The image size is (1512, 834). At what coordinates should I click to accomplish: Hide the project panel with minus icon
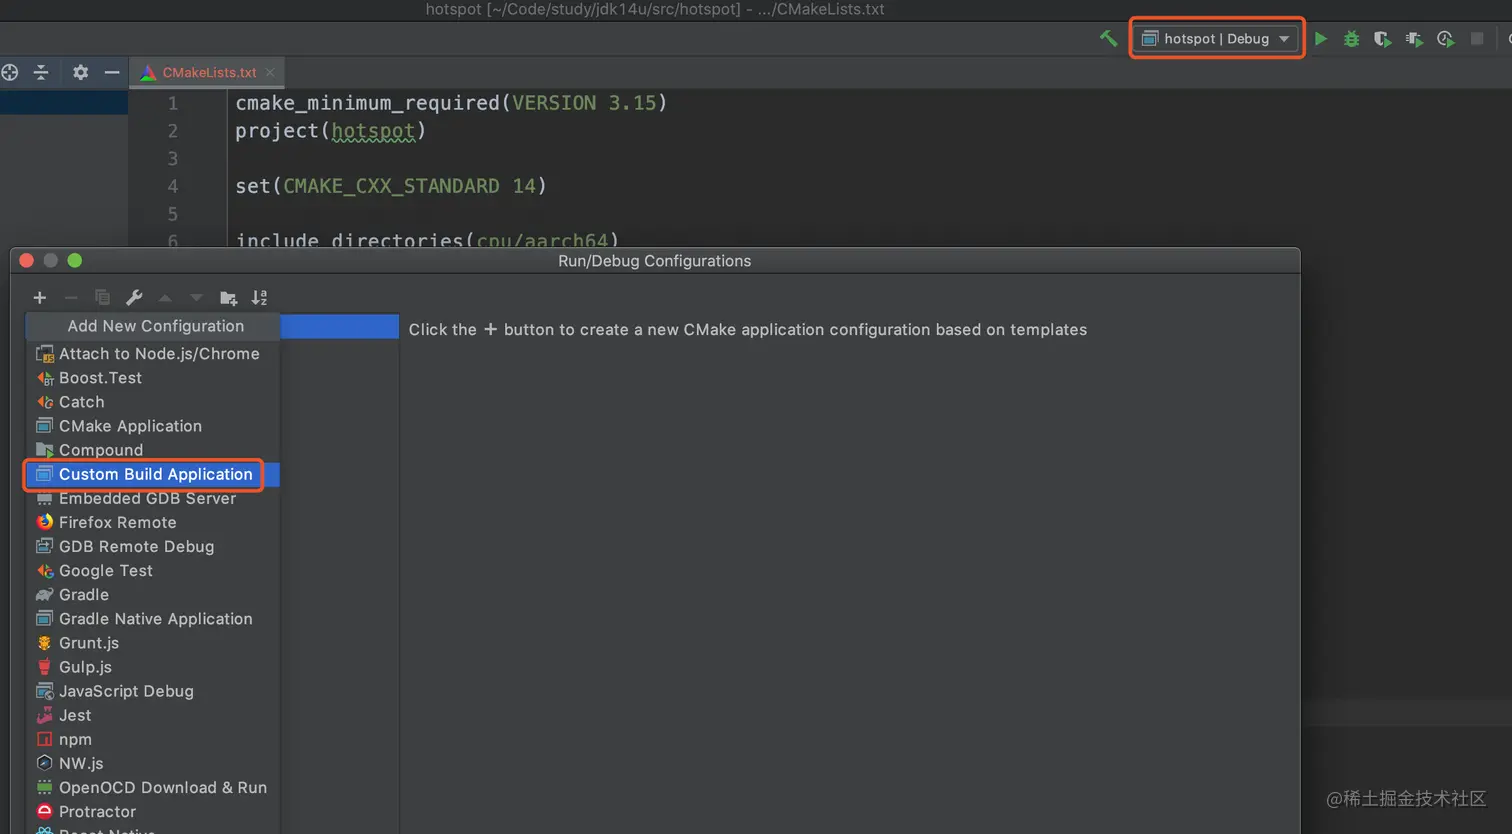[112, 72]
